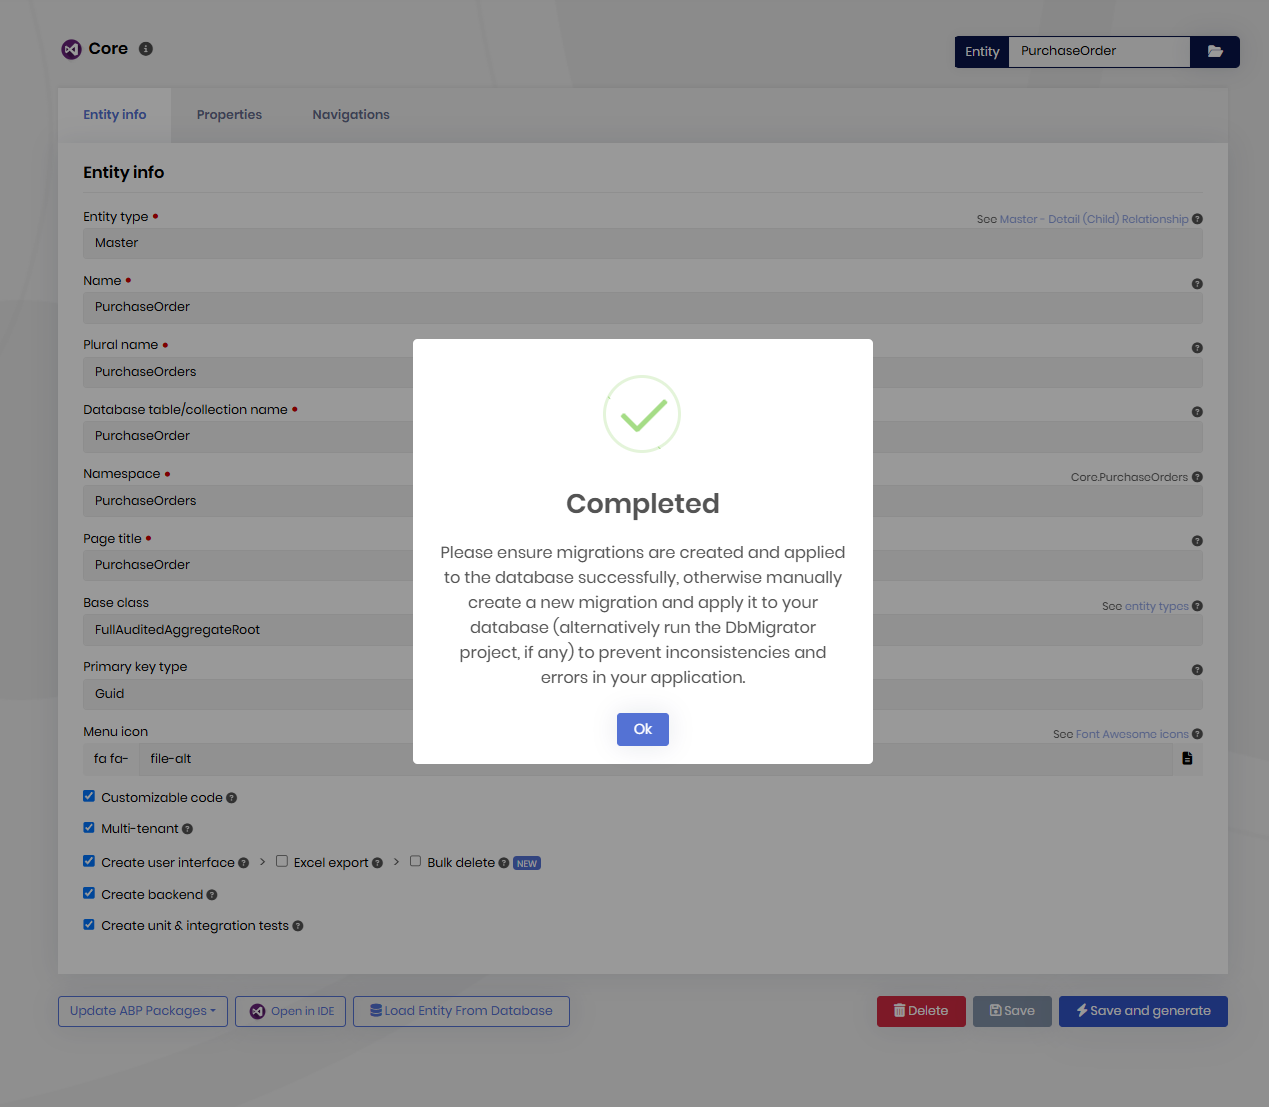Open the Font Awesome icons link
This screenshot has width=1269, height=1107.
pos(1132,734)
